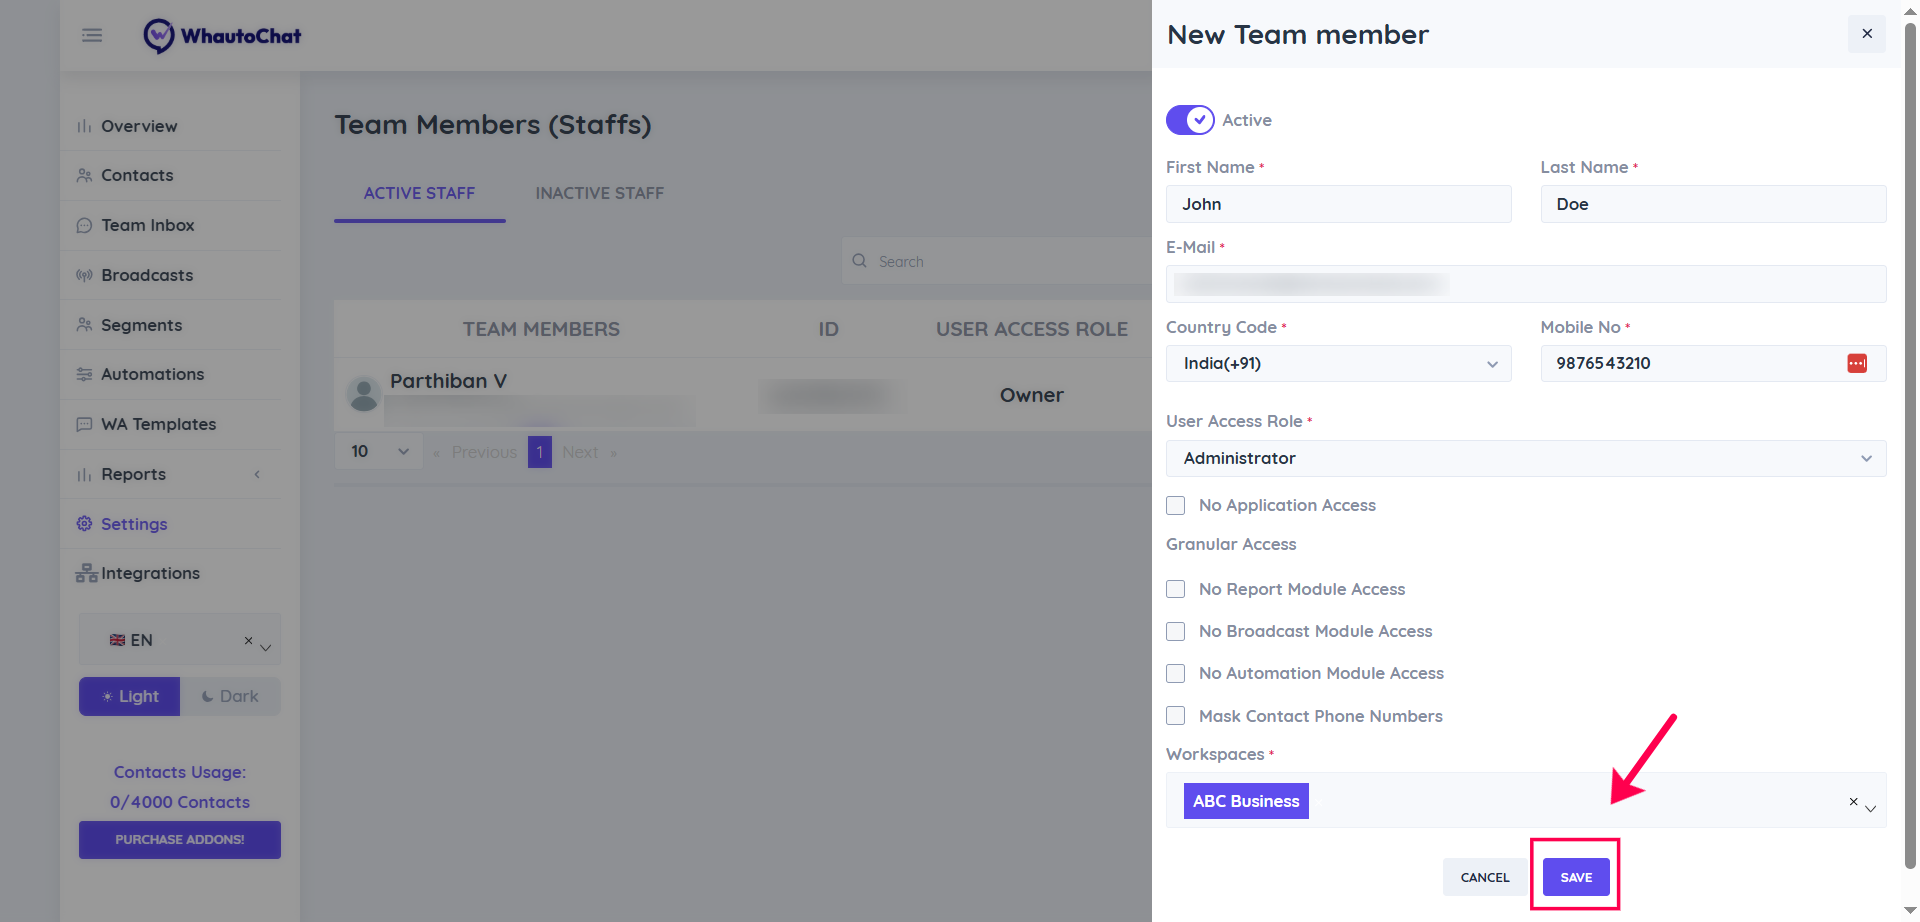
Task: Open Broadcasts in the sidebar
Action: (147, 275)
